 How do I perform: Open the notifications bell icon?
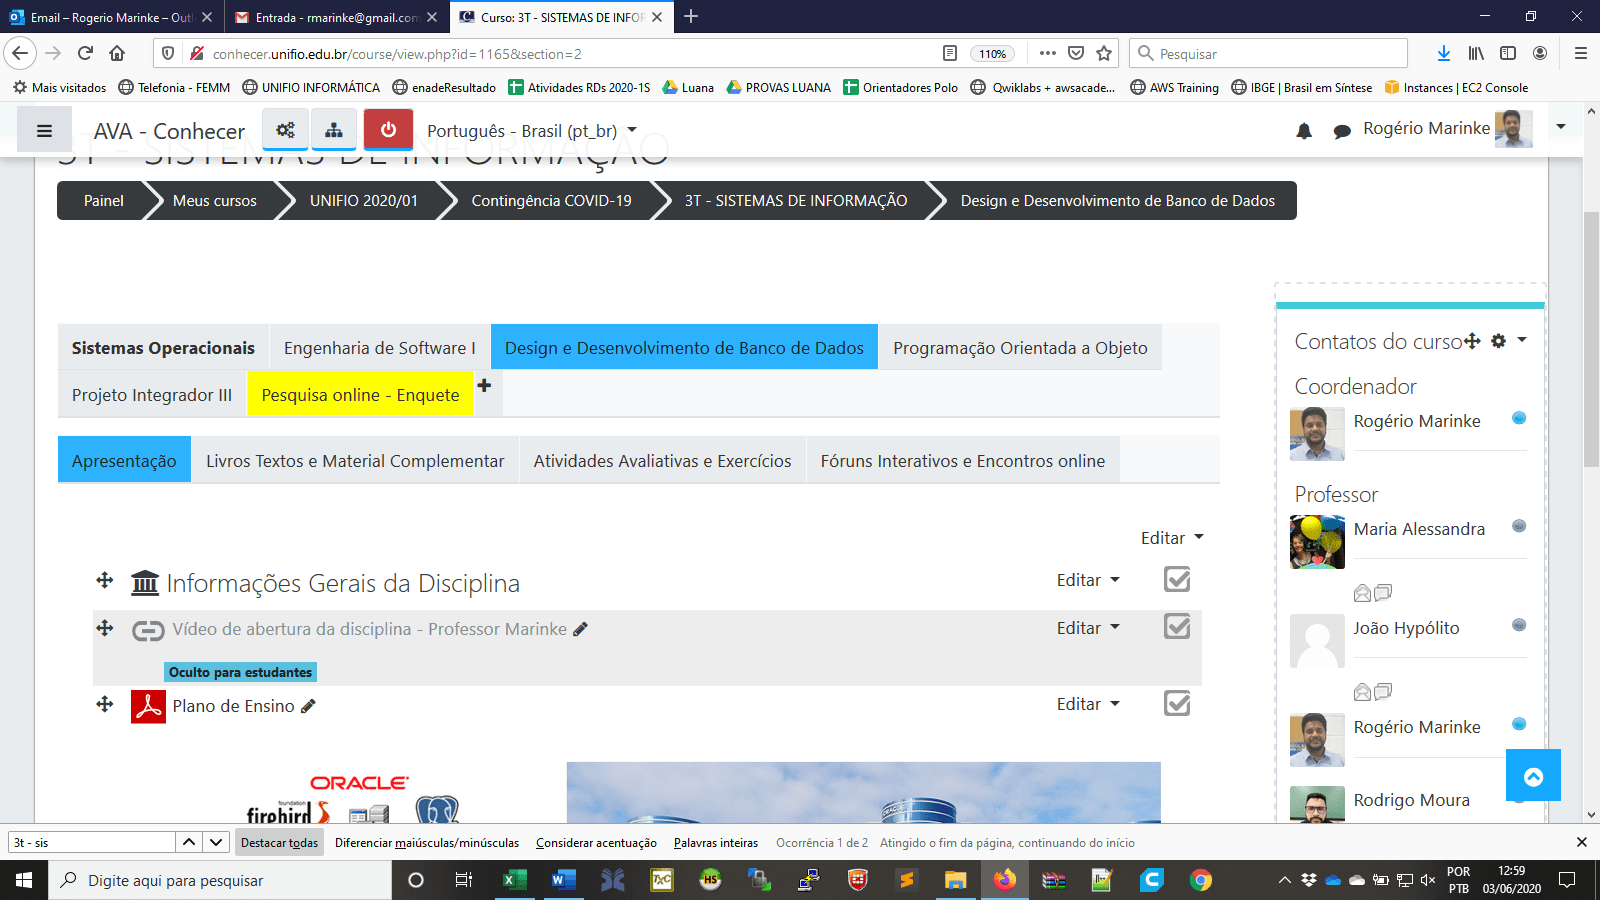pos(1304,131)
